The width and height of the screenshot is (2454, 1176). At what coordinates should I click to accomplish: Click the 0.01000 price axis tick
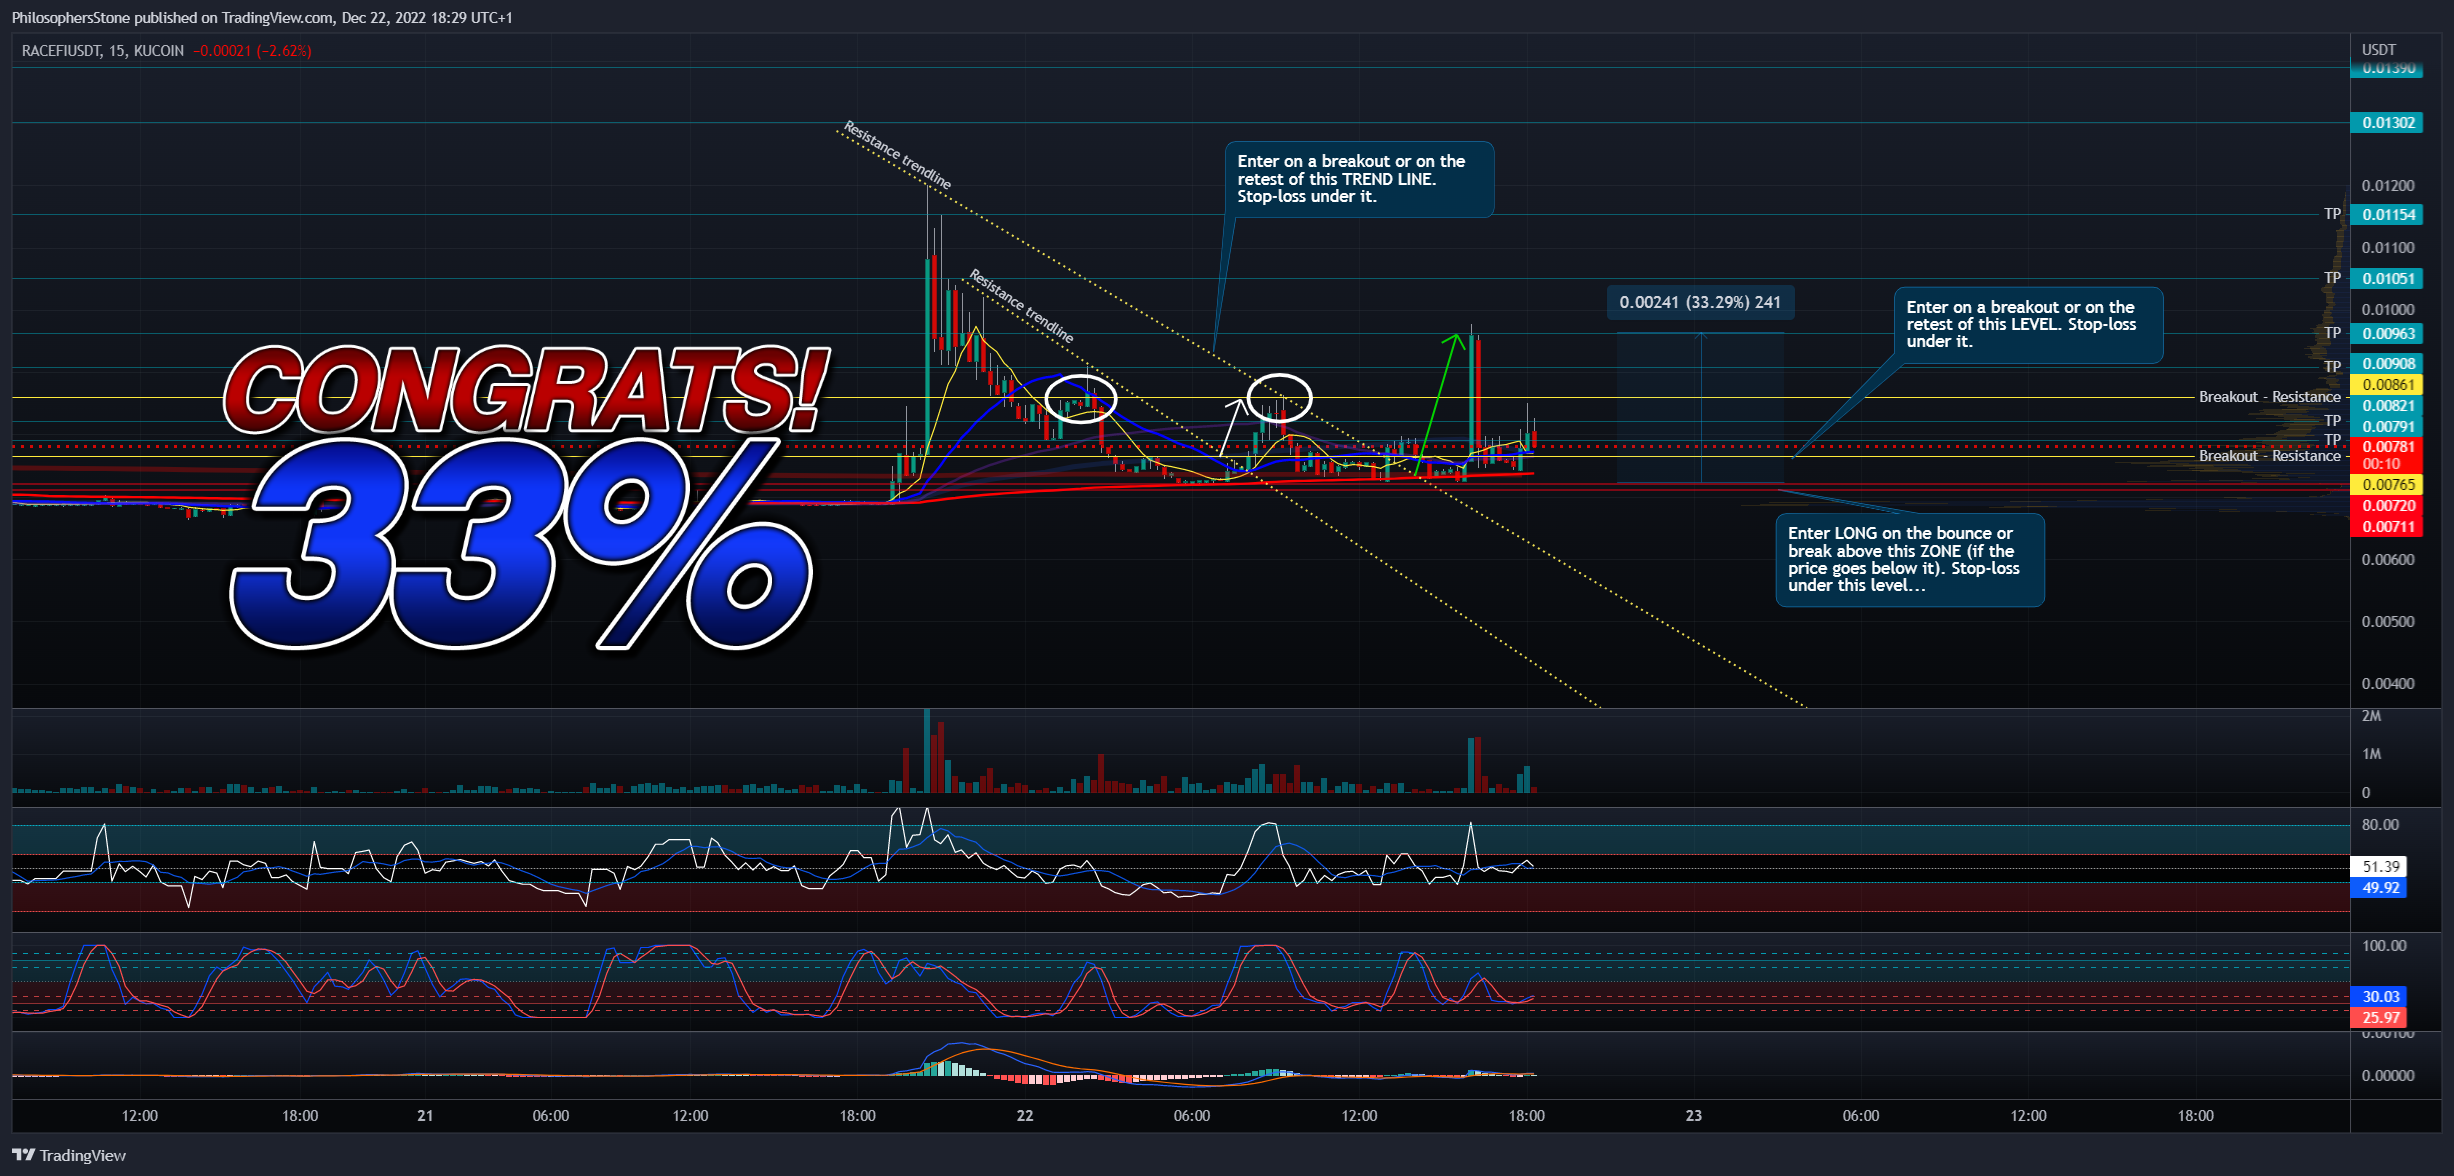tap(2388, 310)
